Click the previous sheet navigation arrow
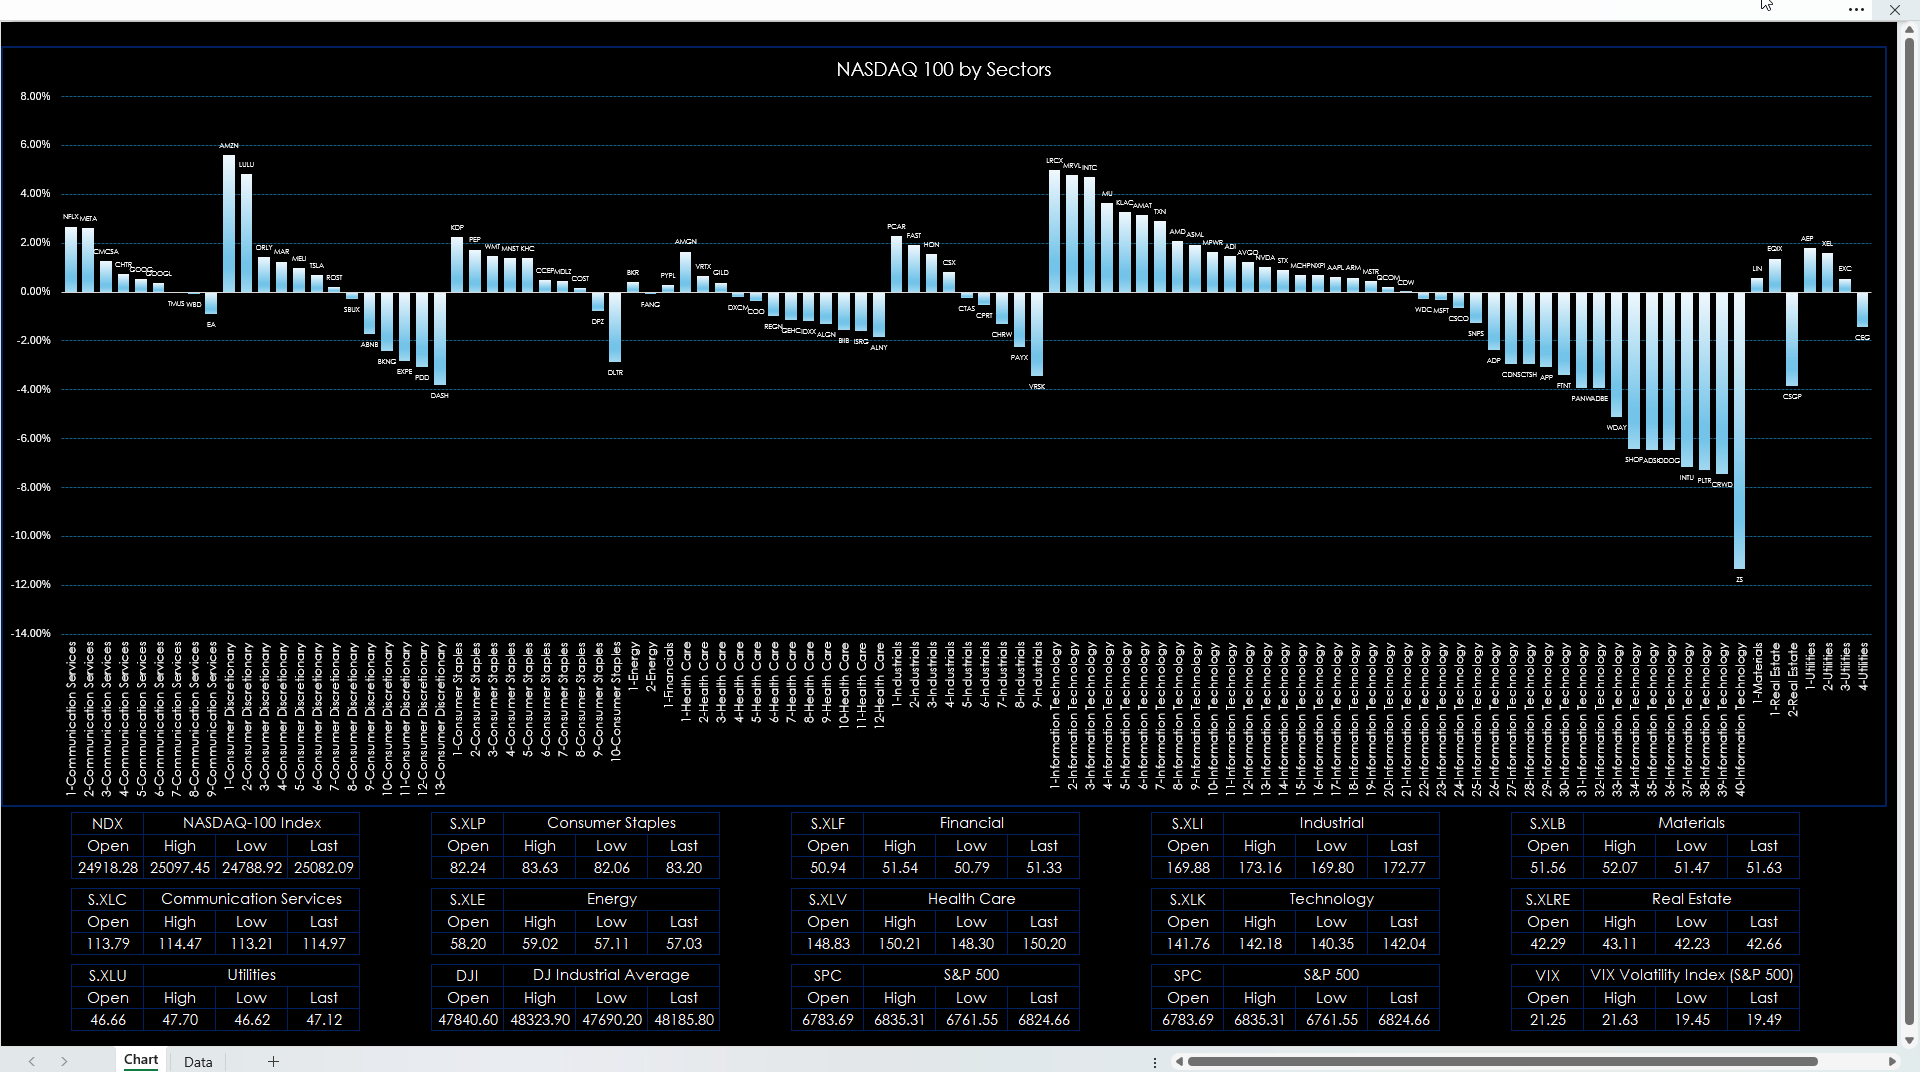The image size is (1920, 1072). (32, 1061)
